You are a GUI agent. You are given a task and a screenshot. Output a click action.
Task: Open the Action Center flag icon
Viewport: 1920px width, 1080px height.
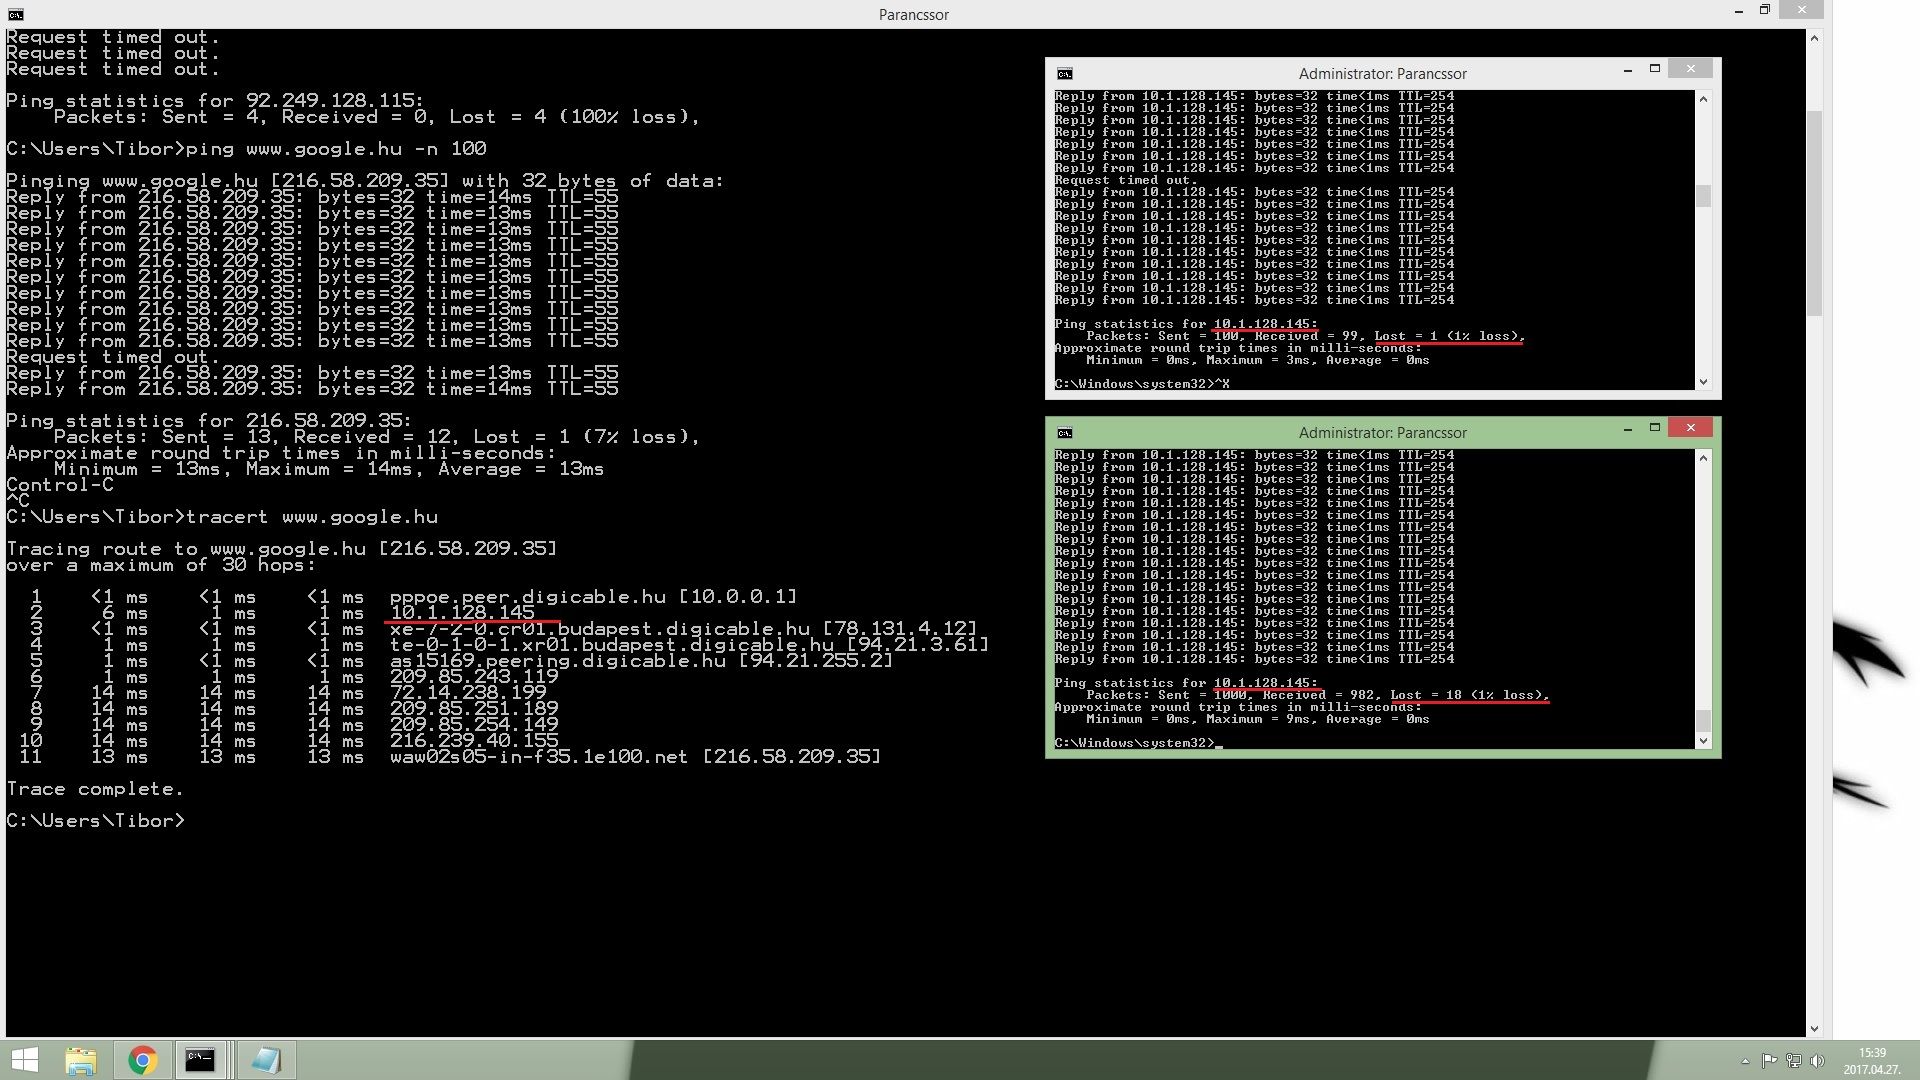coord(1769,1061)
